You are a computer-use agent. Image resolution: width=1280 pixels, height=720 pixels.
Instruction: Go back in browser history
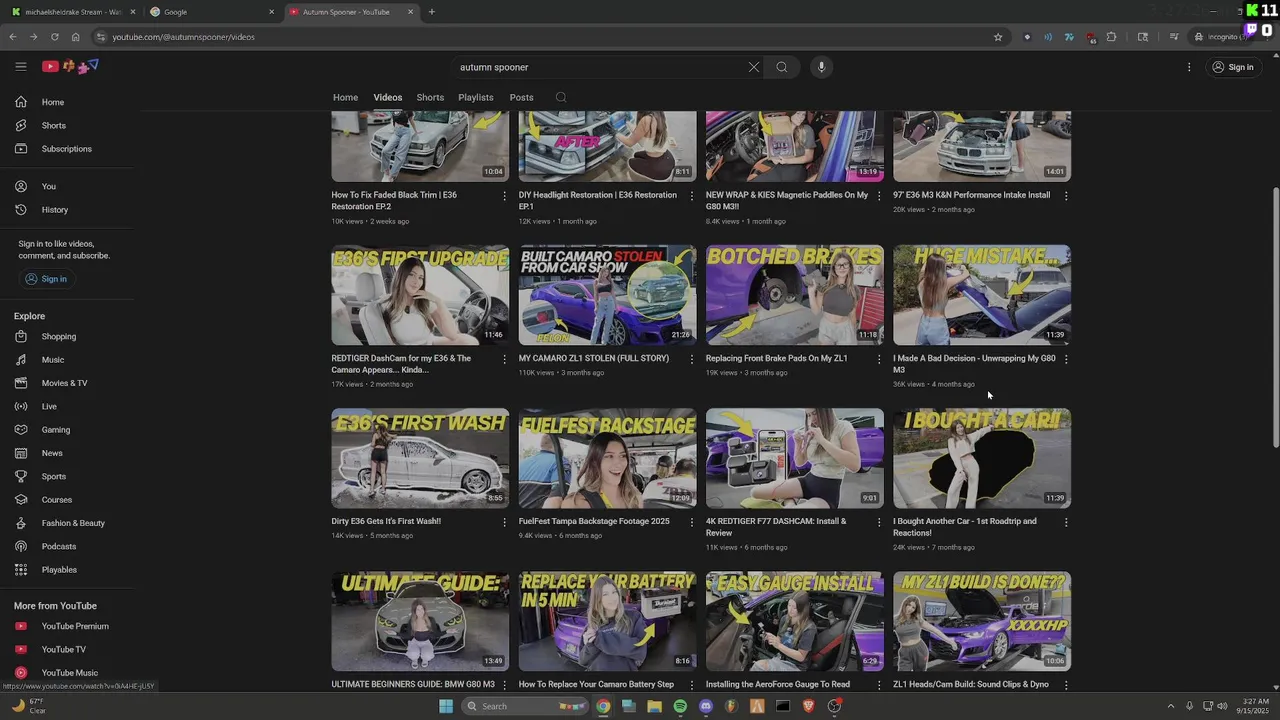12,37
